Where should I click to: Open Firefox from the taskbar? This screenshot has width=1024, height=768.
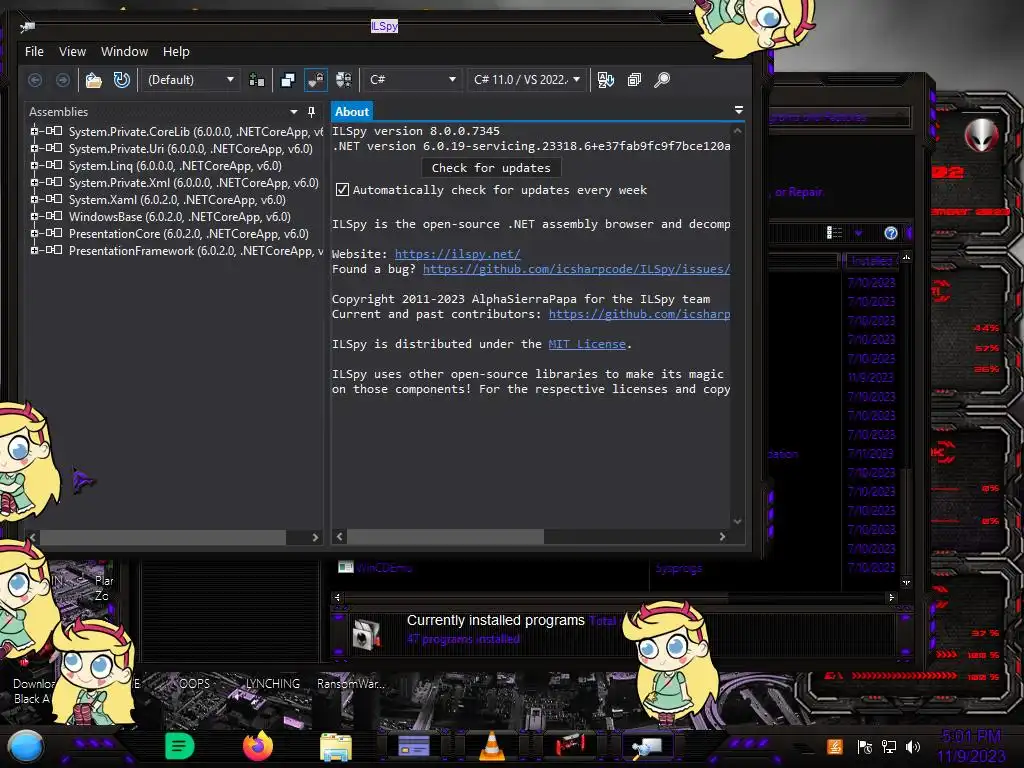(x=258, y=746)
